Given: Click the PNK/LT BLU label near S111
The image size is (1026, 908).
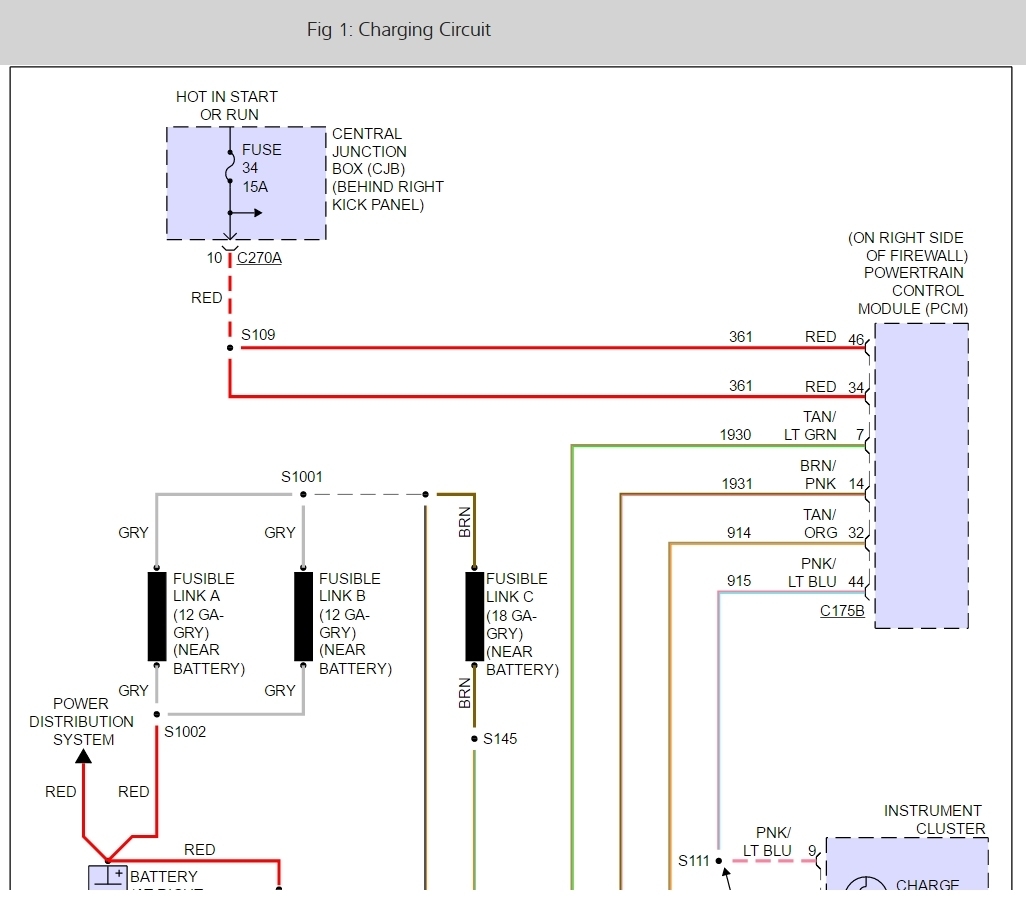Looking at the screenshot, I should tap(768, 842).
